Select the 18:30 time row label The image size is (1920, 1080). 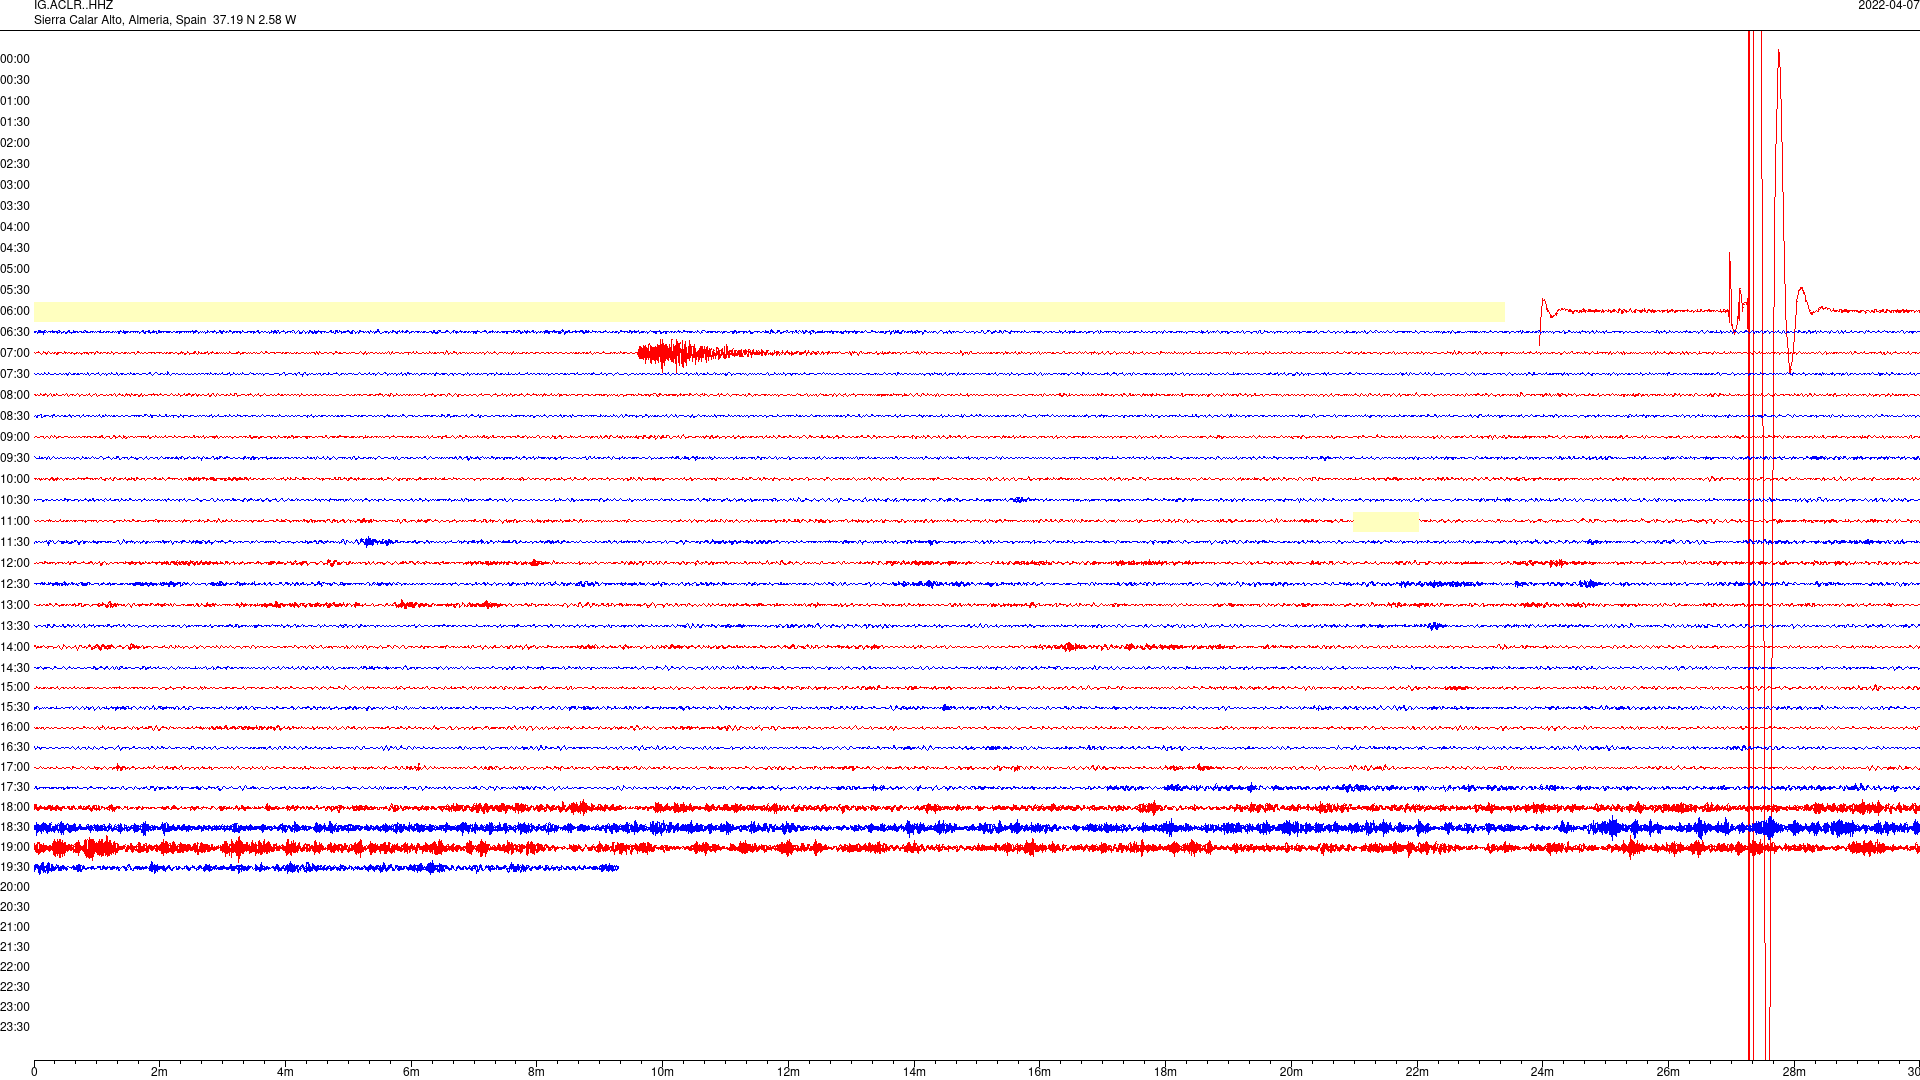point(15,827)
